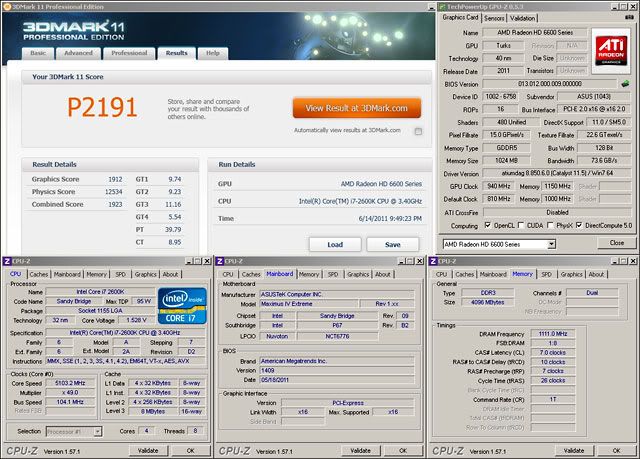Click the Graphics Score value 1912
Image resolution: width=640 pixels, height=459 pixels.
[115, 179]
